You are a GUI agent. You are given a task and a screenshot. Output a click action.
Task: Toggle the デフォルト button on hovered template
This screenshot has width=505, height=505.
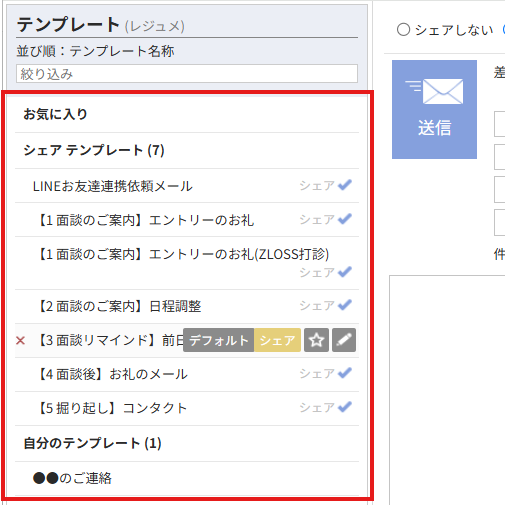219,340
